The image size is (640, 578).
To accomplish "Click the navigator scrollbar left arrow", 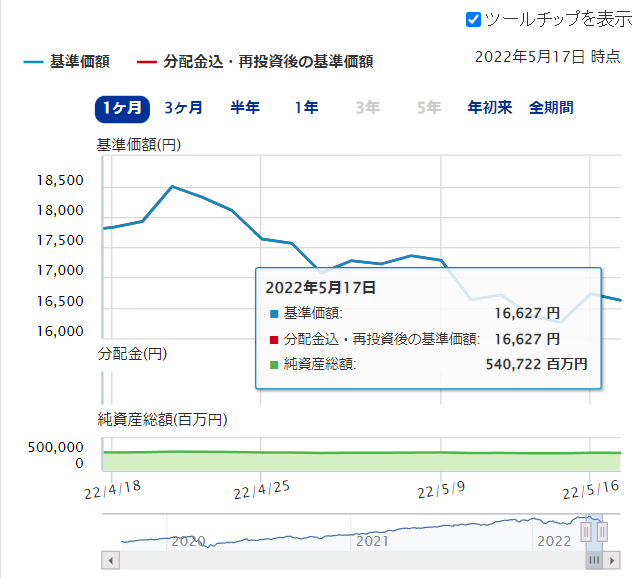I will point(110,560).
